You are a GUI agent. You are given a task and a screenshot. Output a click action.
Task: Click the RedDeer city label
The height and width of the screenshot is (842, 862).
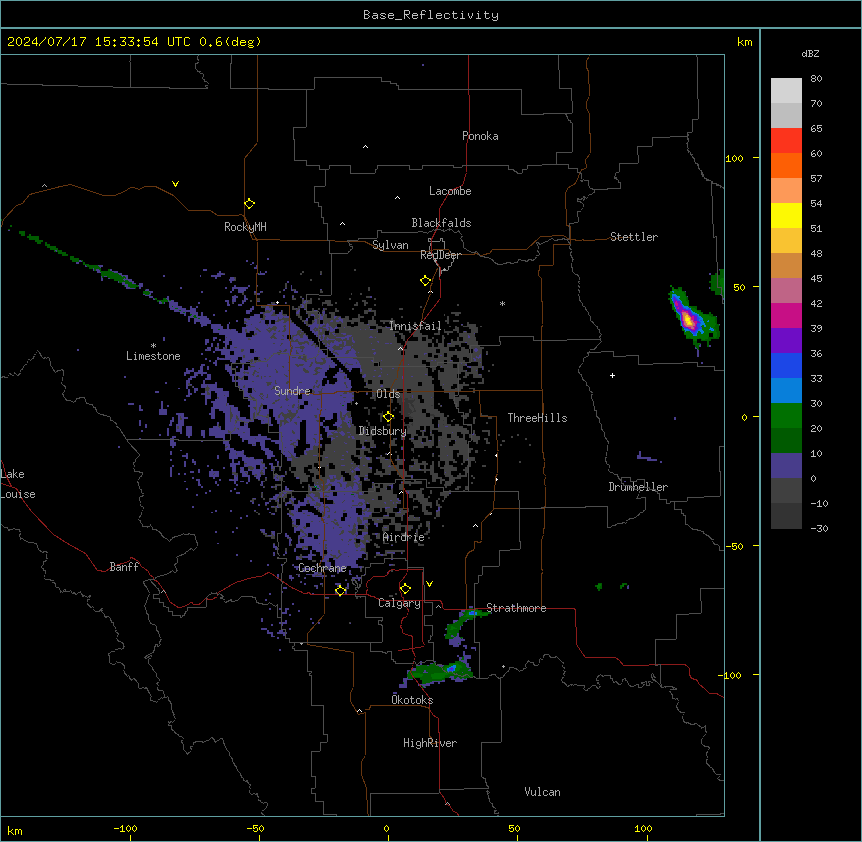coord(440,255)
